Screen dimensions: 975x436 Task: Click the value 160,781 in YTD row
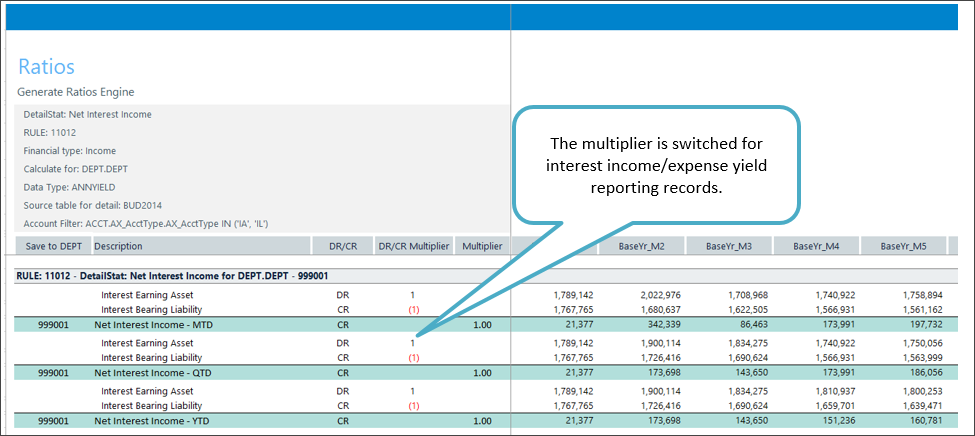pos(926,422)
